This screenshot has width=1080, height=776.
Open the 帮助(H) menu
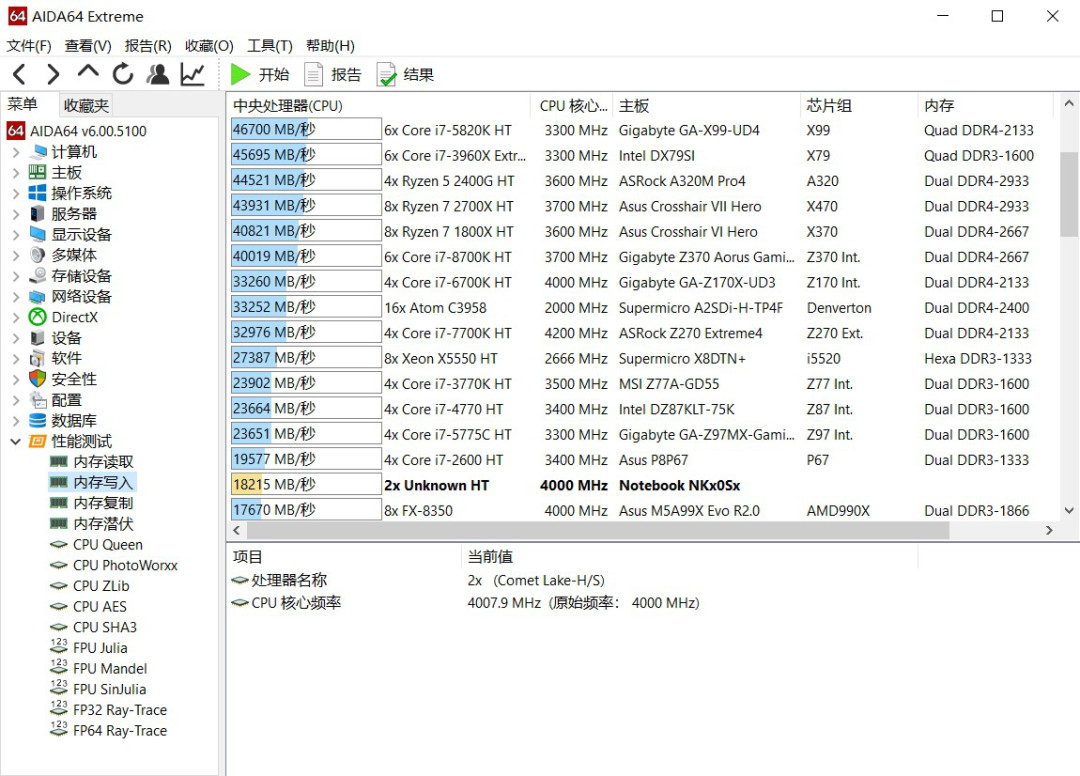pos(331,46)
